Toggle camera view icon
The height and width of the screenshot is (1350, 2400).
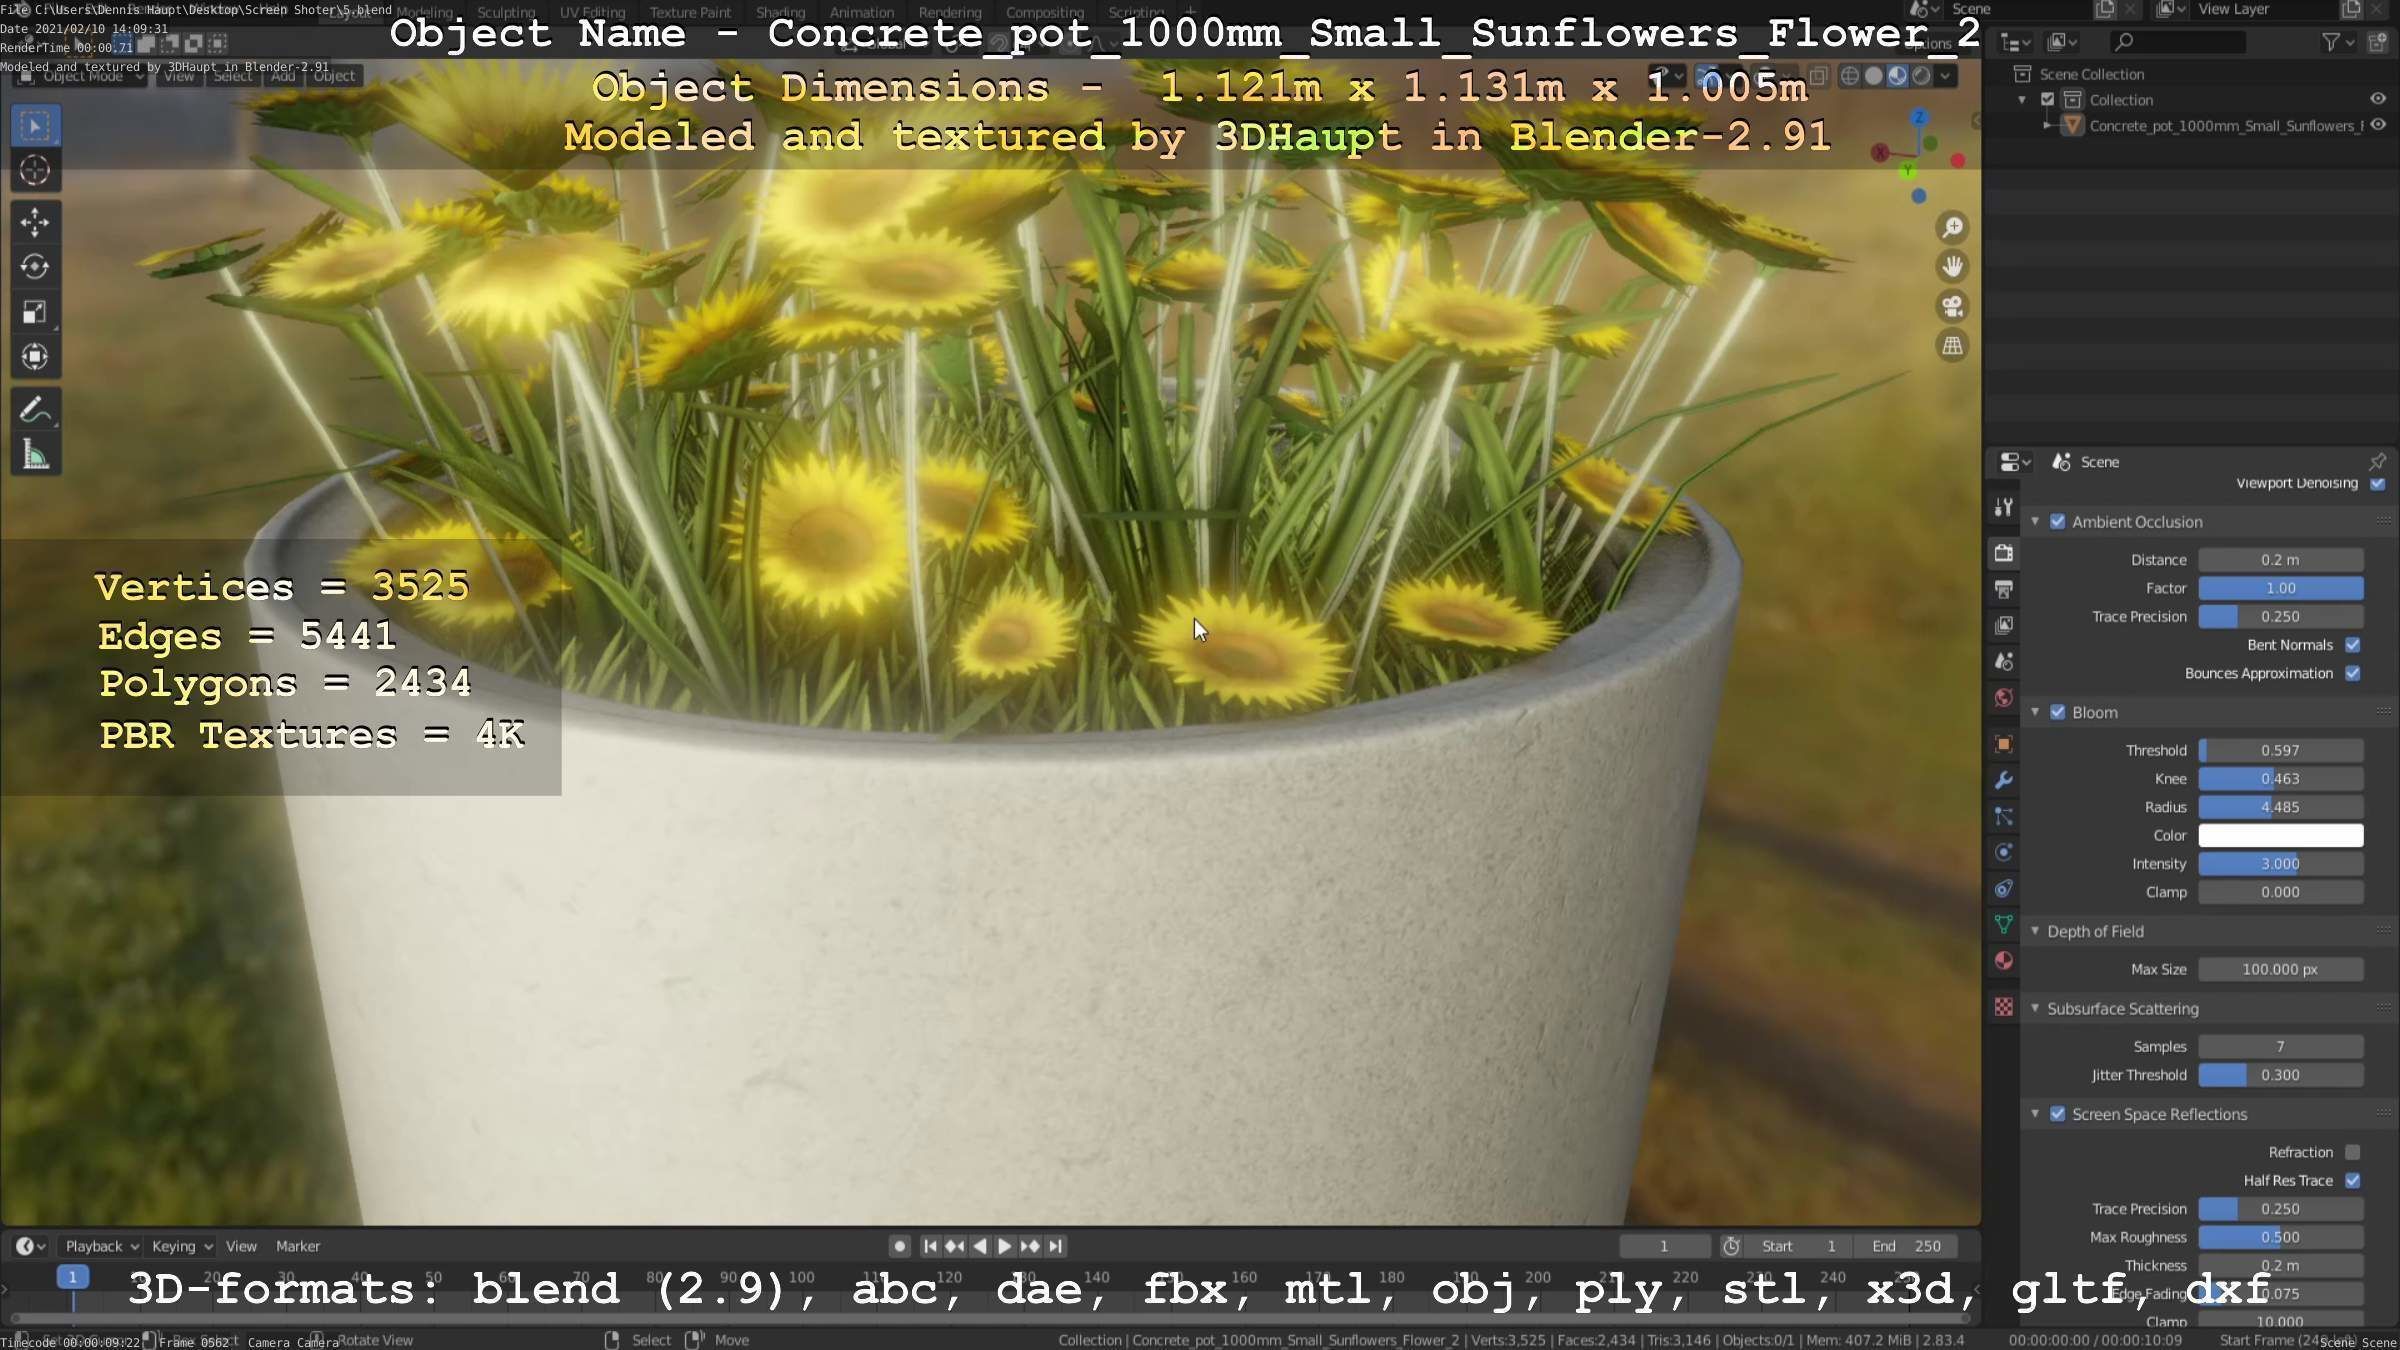[1952, 306]
